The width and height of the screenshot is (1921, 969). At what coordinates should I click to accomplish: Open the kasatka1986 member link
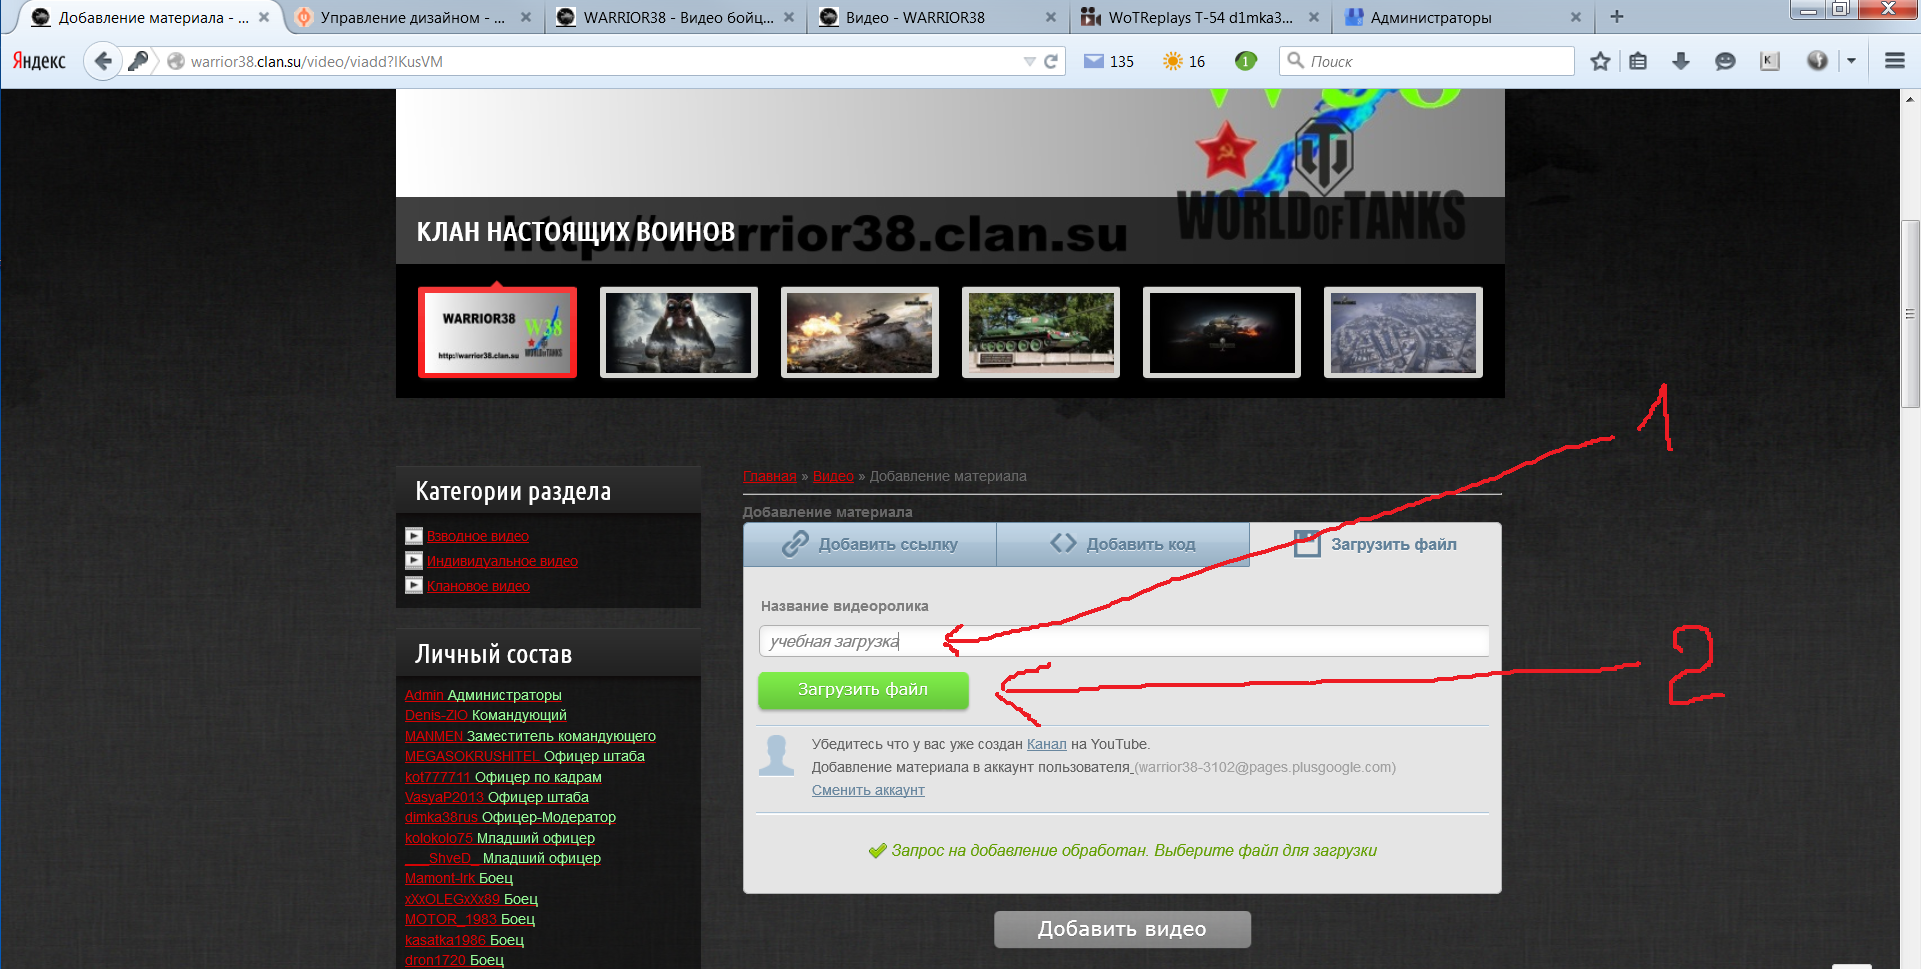(445, 940)
